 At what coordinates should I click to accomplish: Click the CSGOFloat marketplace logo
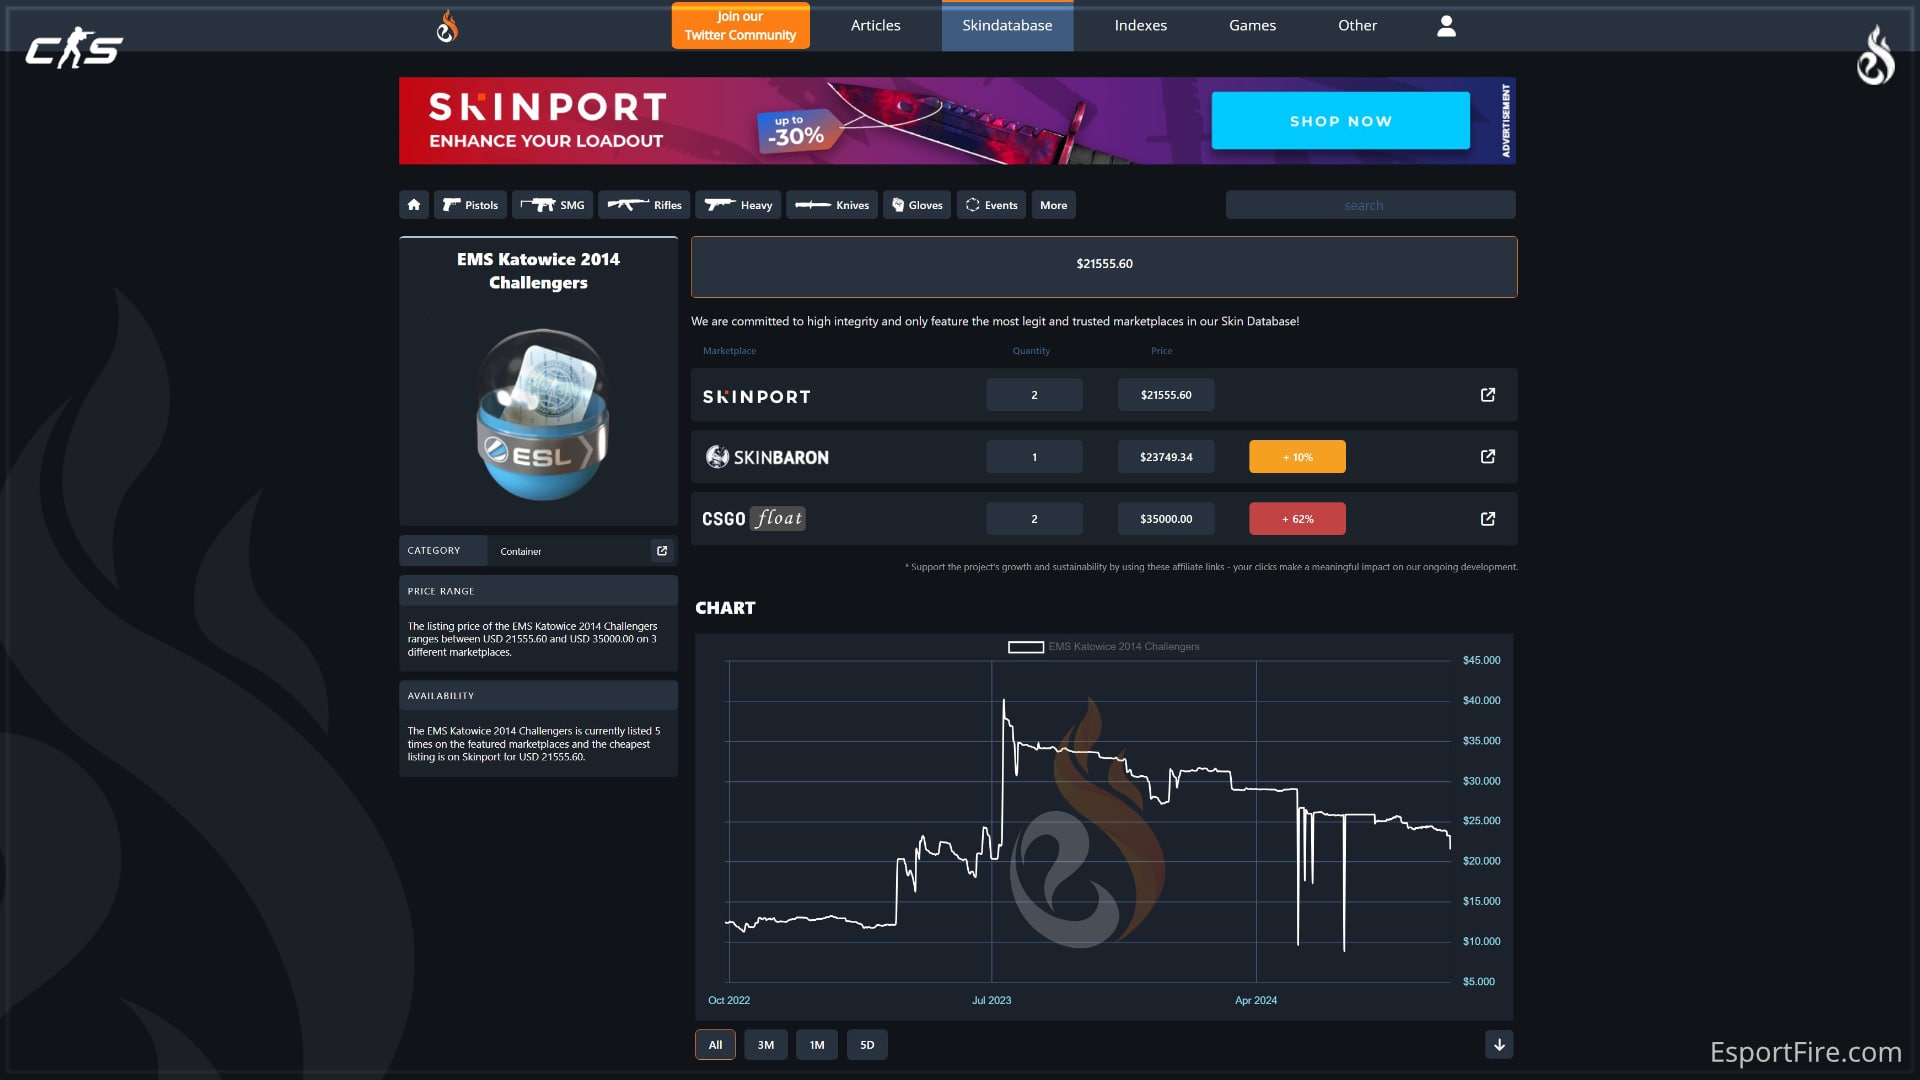click(x=753, y=519)
